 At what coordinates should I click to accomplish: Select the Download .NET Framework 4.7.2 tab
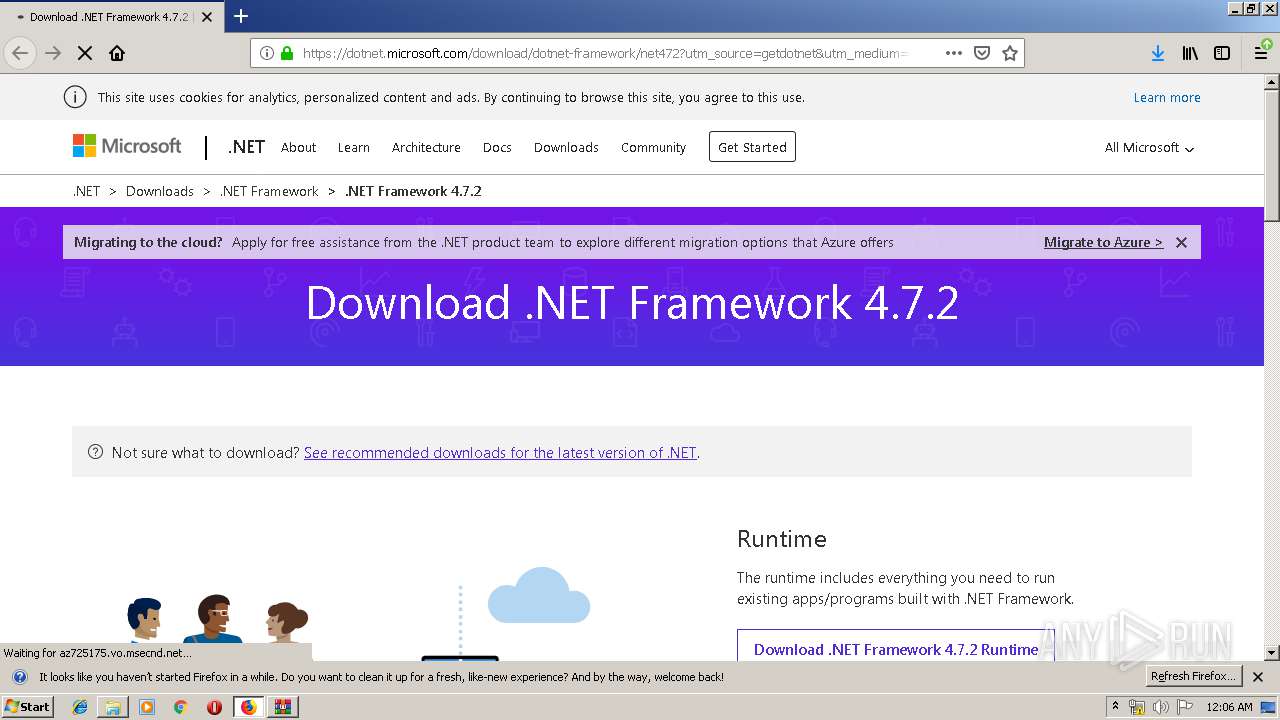110,17
